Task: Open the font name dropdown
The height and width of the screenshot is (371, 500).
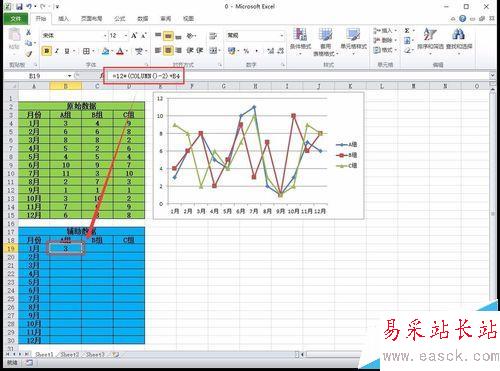Action: 105,35
